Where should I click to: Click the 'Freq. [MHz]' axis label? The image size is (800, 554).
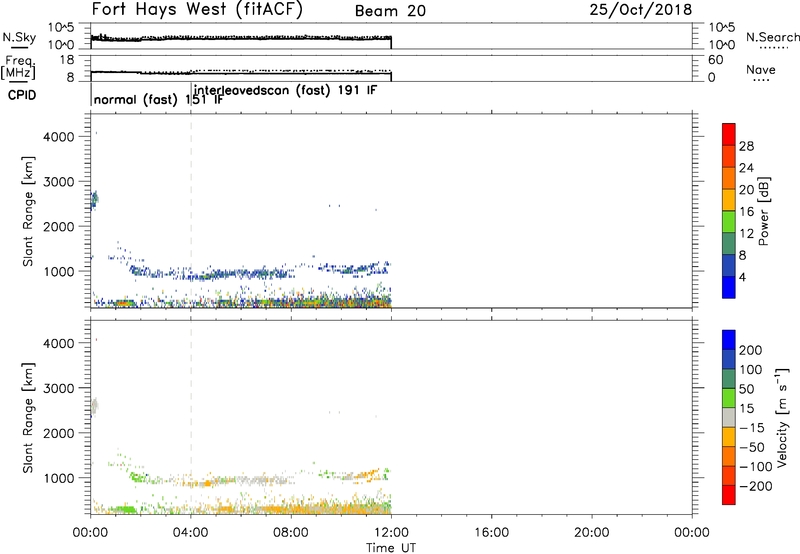coord(18,67)
